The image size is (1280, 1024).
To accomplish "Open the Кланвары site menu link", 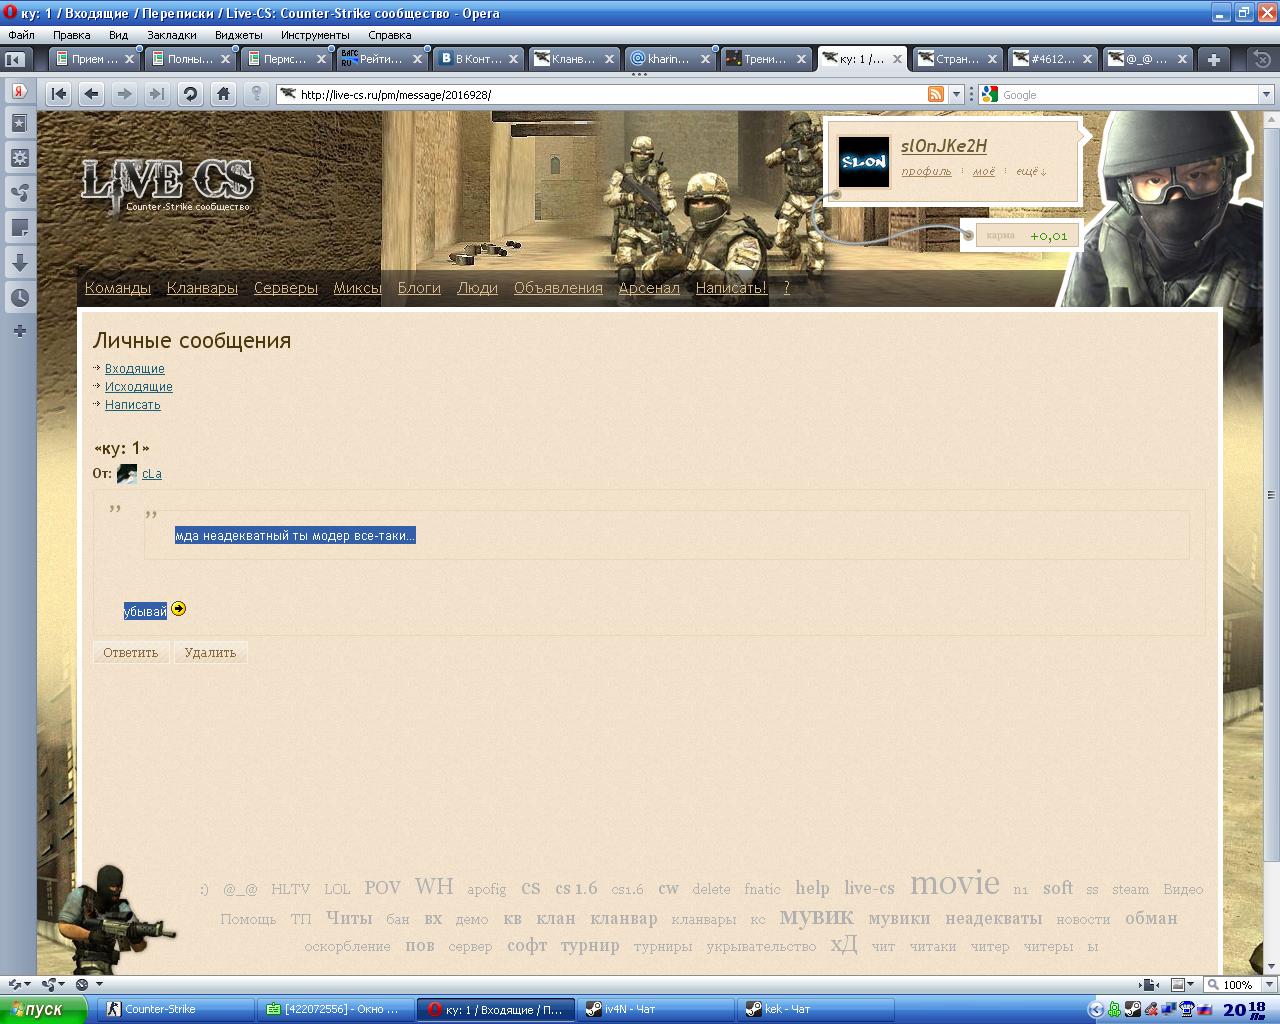I will pyautogui.click(x=202, y=288).
